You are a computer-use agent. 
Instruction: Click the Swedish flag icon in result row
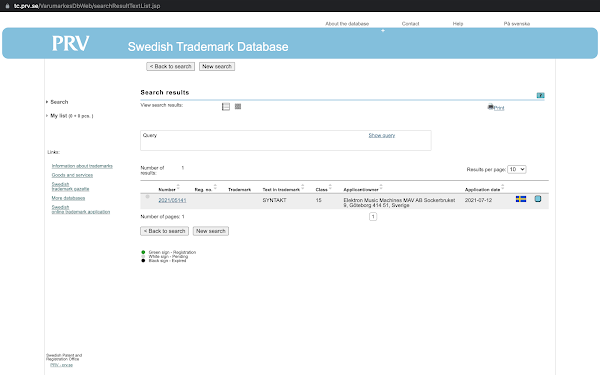[x=521, y=199]
